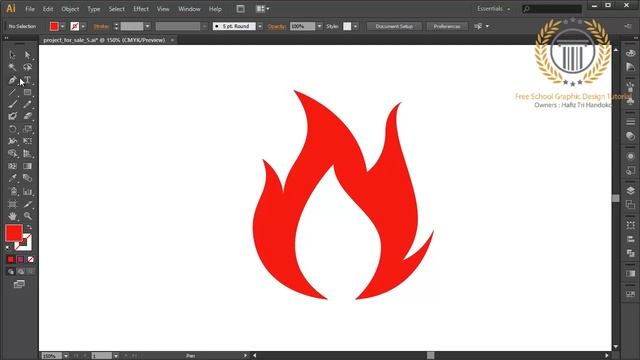Select the Artboard tool

point(12,204)
